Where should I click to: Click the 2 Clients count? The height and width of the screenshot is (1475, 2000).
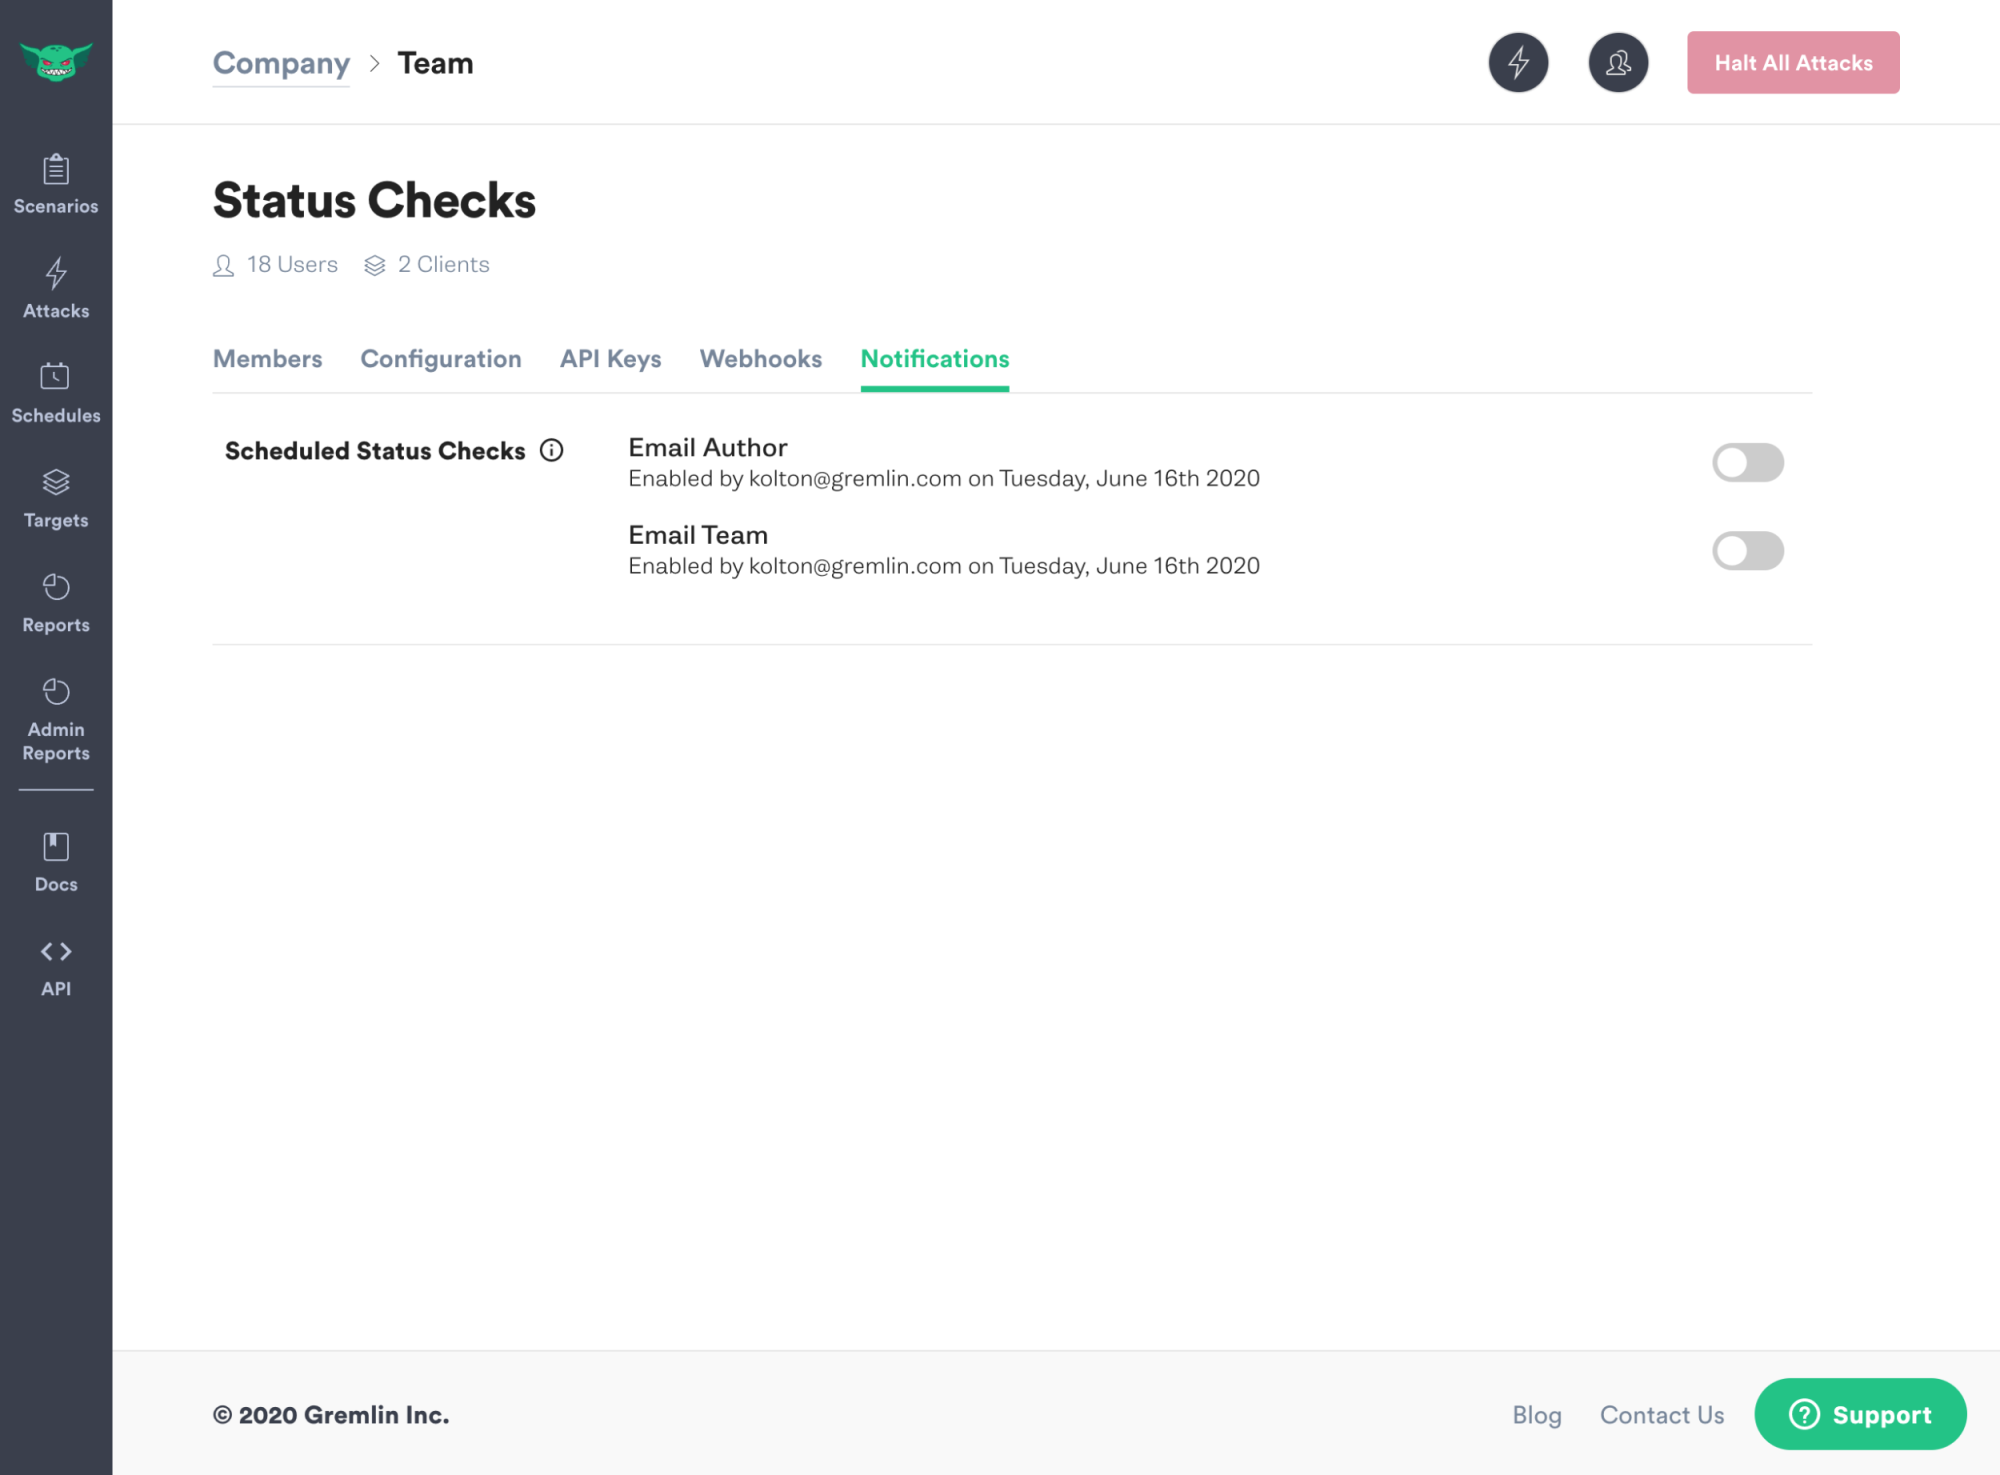click(444, 265)
